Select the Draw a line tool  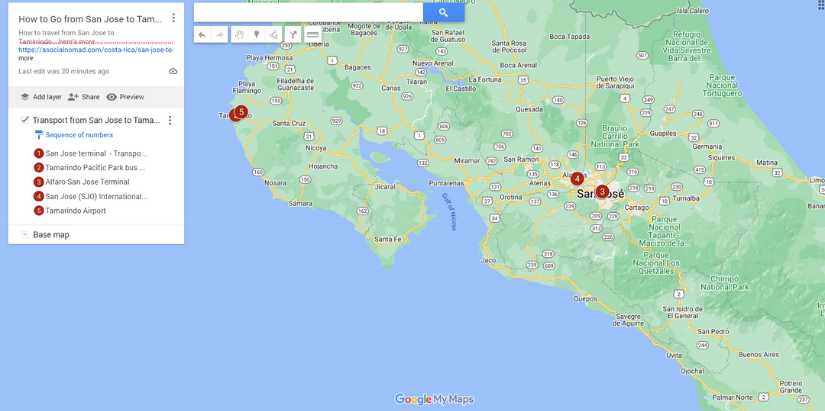[273, 35]
